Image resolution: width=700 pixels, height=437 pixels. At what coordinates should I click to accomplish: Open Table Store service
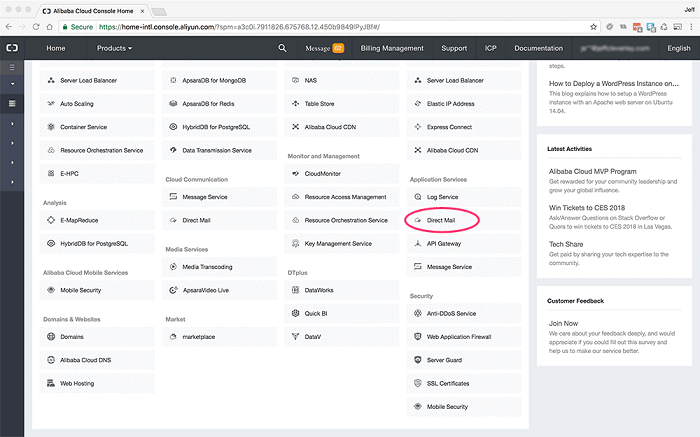342,104
